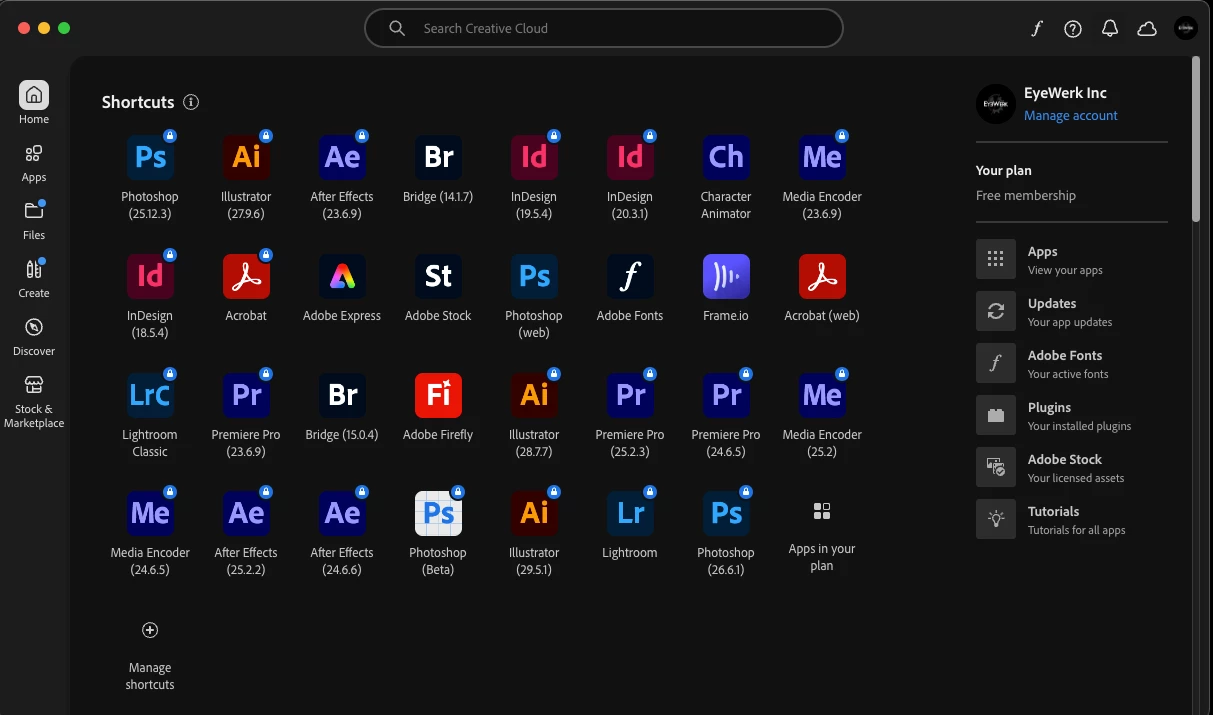The height and width of the screenshot is (715, 1213).
Task: Open Adobe Firefly icon
Action: [x=438, y=395]
